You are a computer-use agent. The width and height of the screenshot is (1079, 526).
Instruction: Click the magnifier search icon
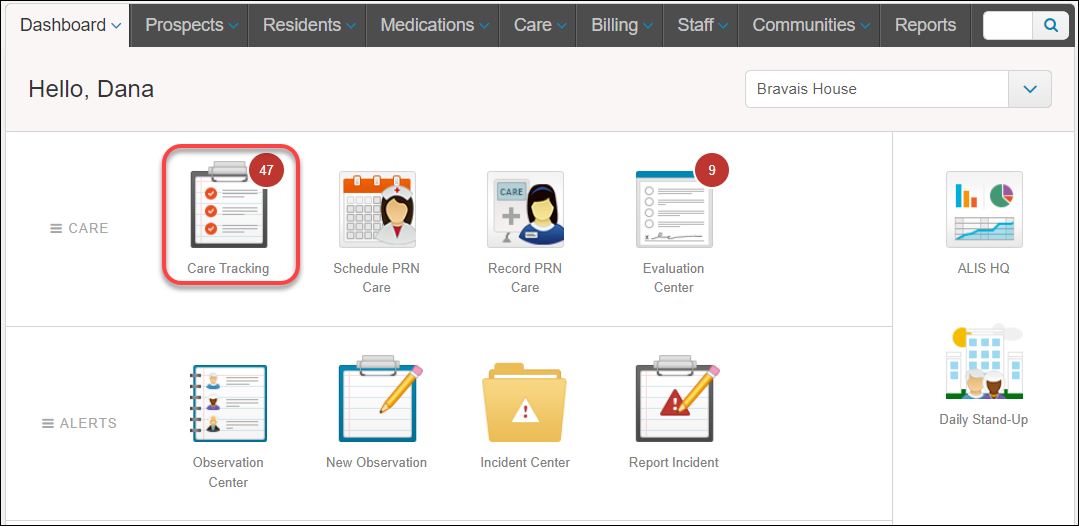click(1051, 25)
